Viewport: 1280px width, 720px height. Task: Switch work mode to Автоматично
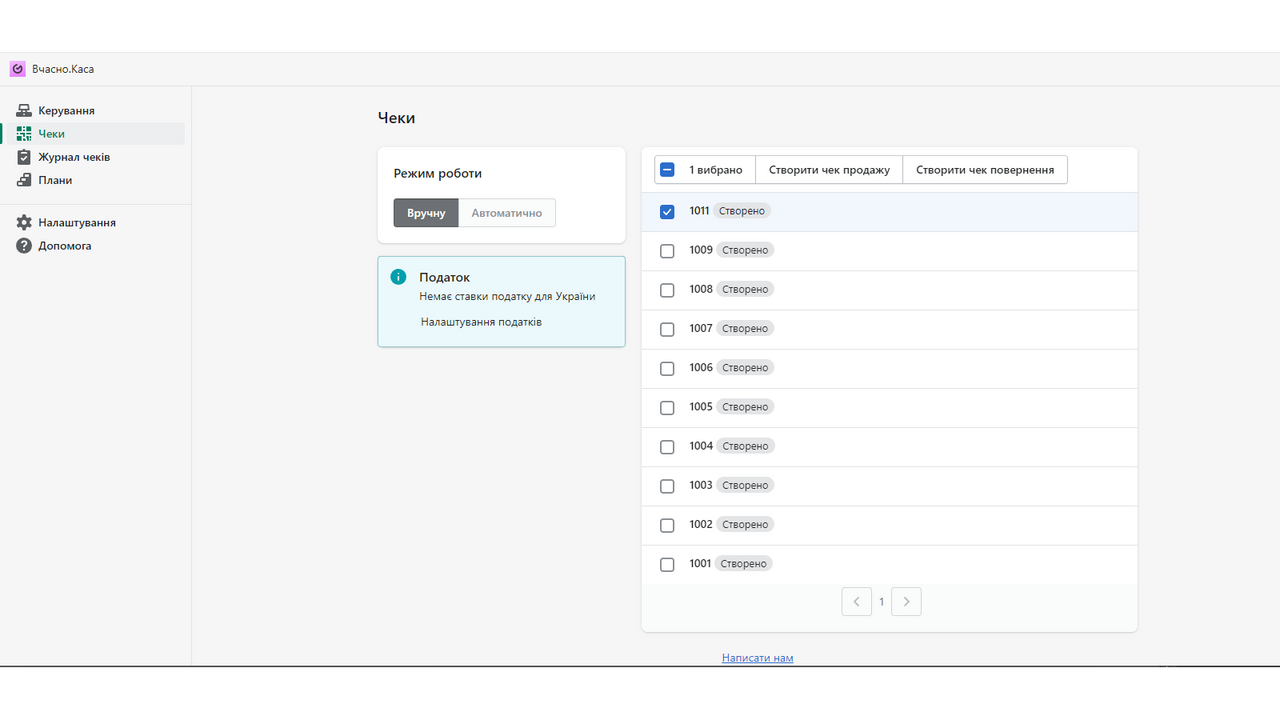point(507,213)
